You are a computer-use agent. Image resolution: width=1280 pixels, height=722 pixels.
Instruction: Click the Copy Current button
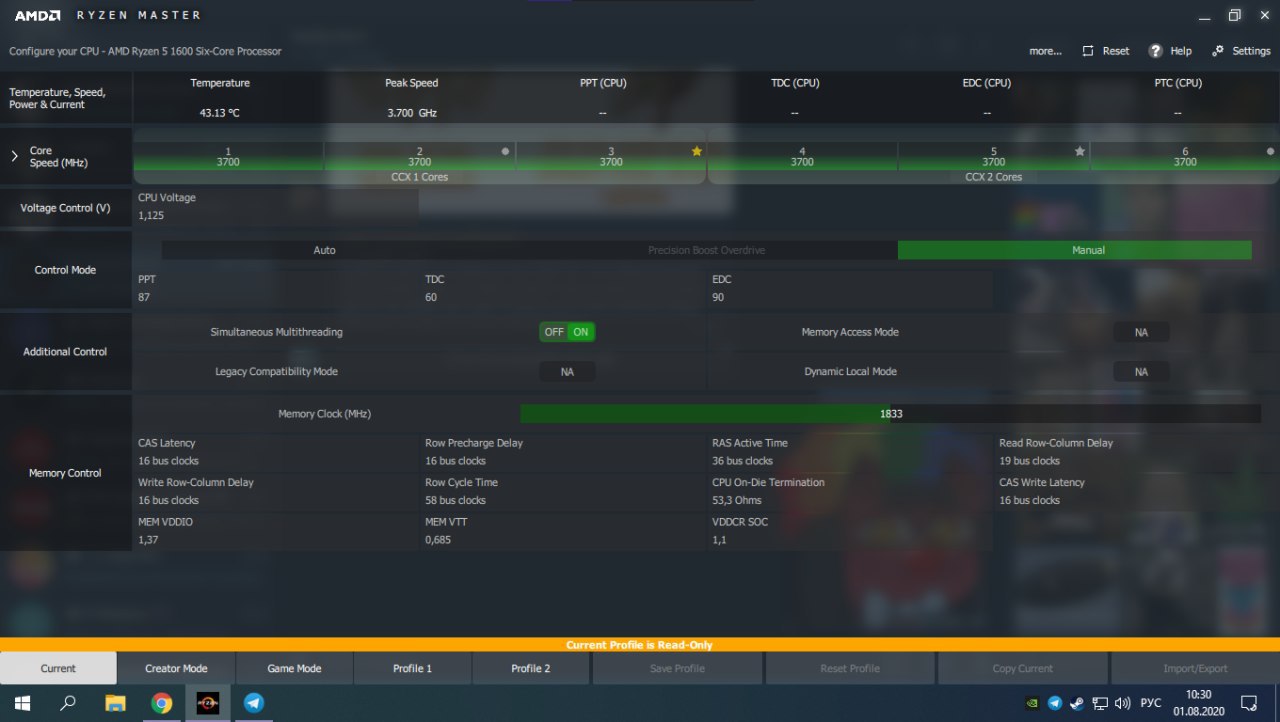click(x=1022, y=668)
